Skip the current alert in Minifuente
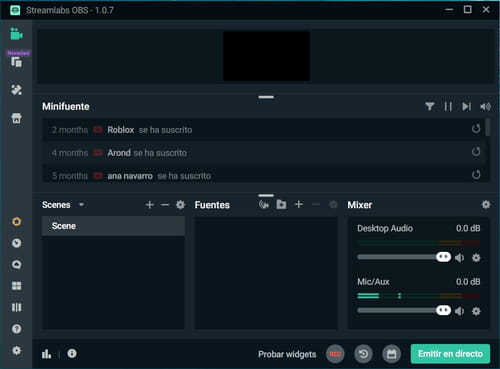The width and height of the screenshot is (500, 369). tap(466, 106)
